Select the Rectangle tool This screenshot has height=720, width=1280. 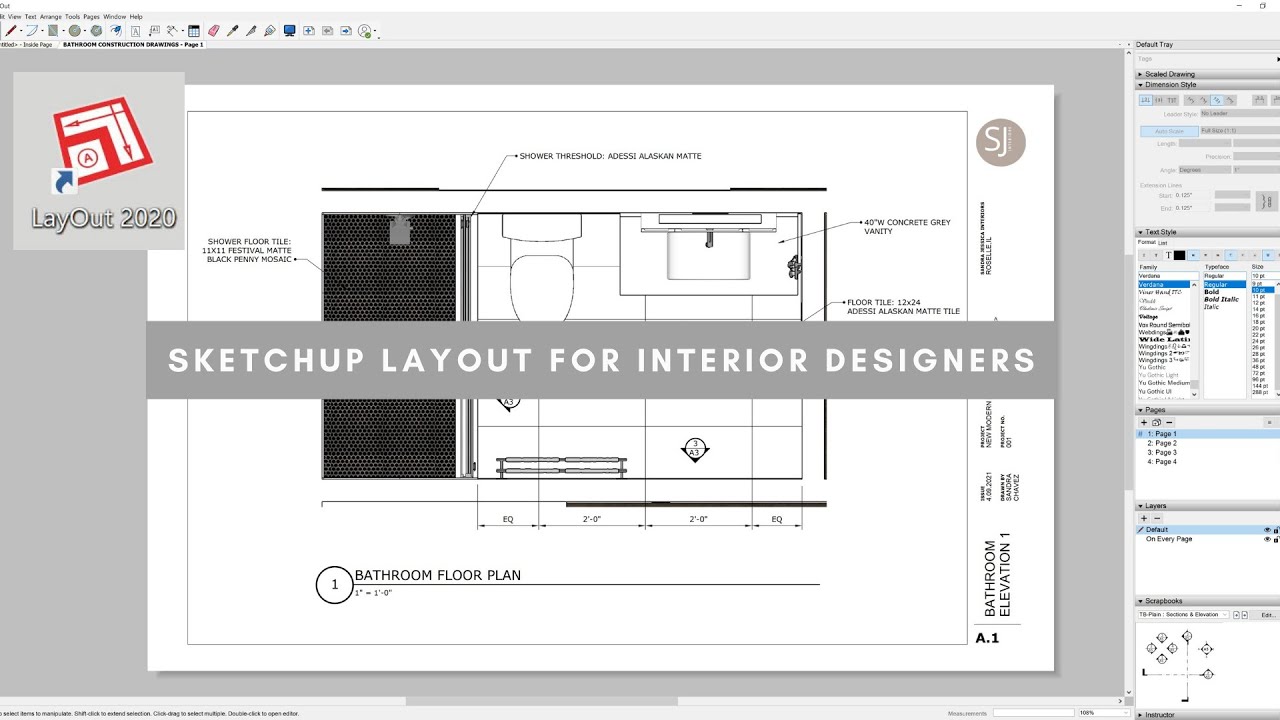(53, 31)
